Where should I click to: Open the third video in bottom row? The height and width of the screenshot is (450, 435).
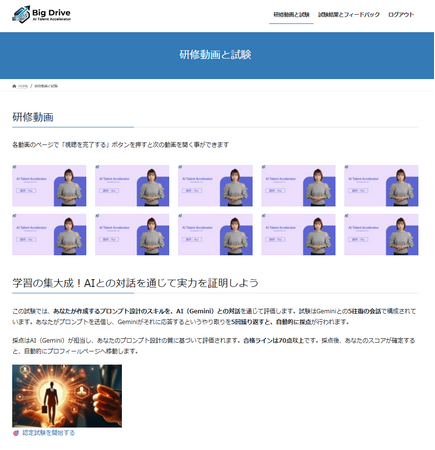[x=215, y=235]
